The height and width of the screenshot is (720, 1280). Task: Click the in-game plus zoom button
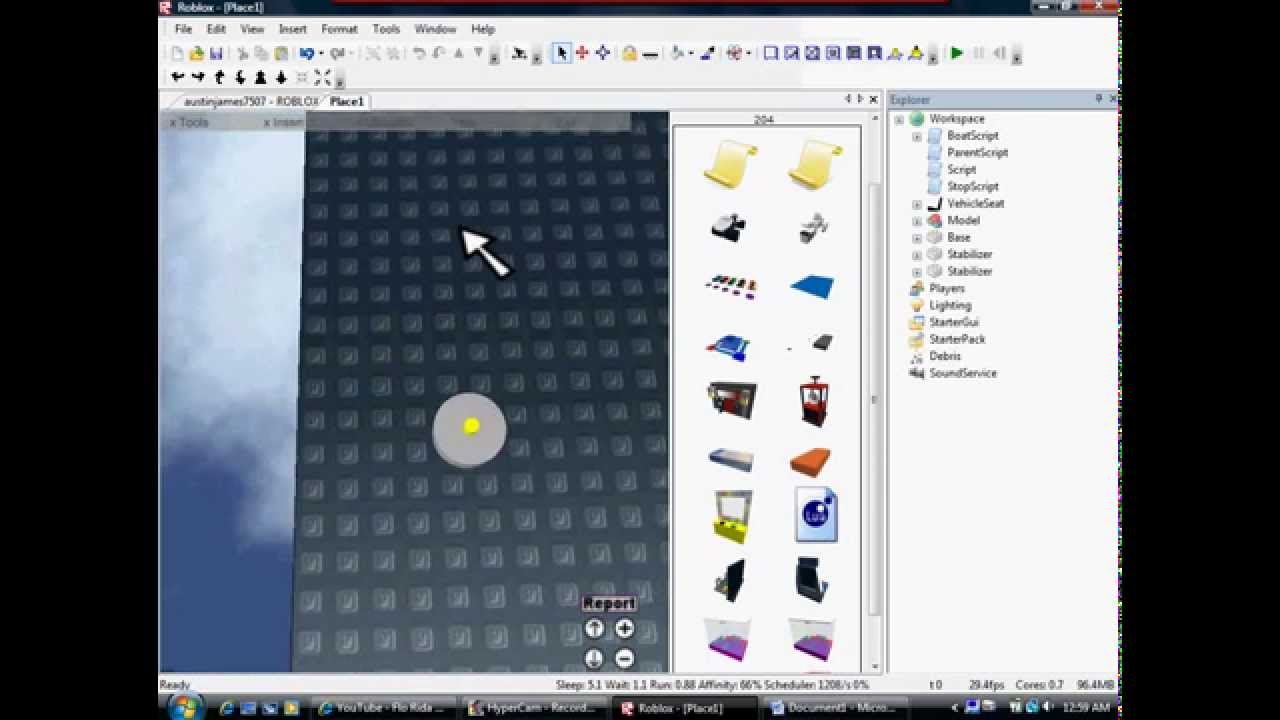pyautogui.click(x=624, y=629)
